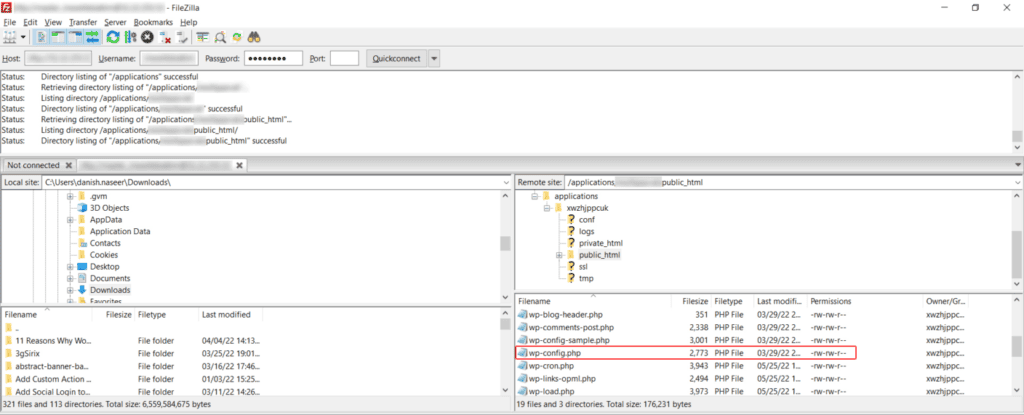Open the Site Manager icon
The image size is (1024, 415).
point(12,37)
